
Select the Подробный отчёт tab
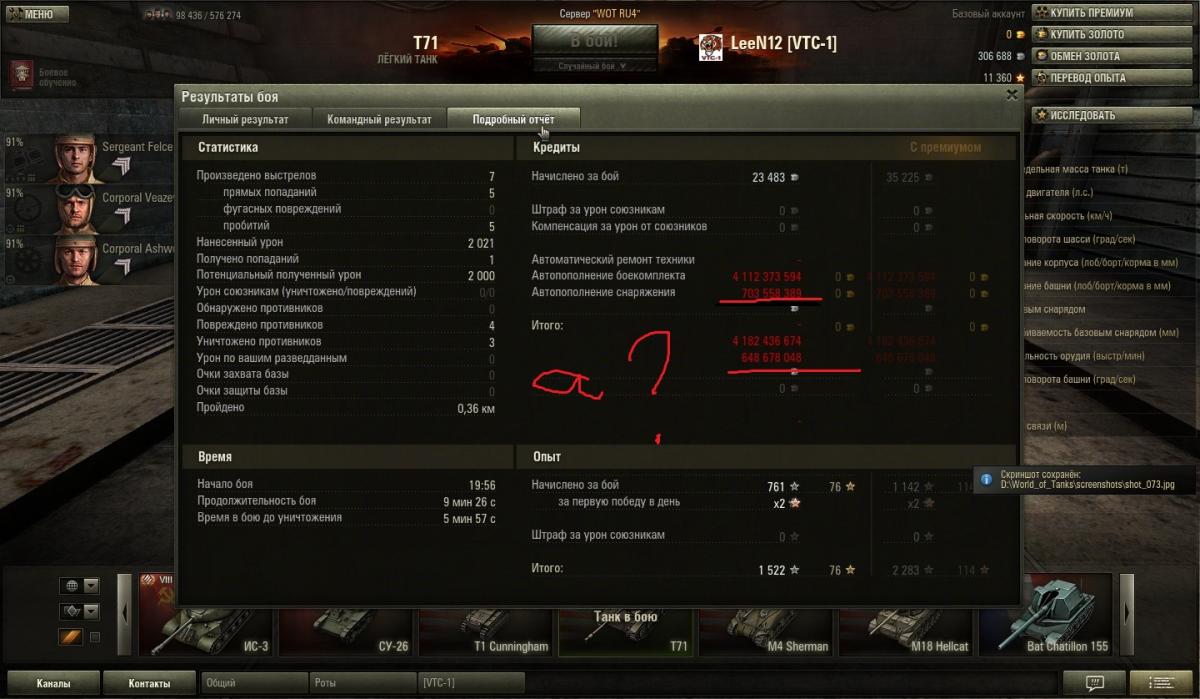point(513,119)
